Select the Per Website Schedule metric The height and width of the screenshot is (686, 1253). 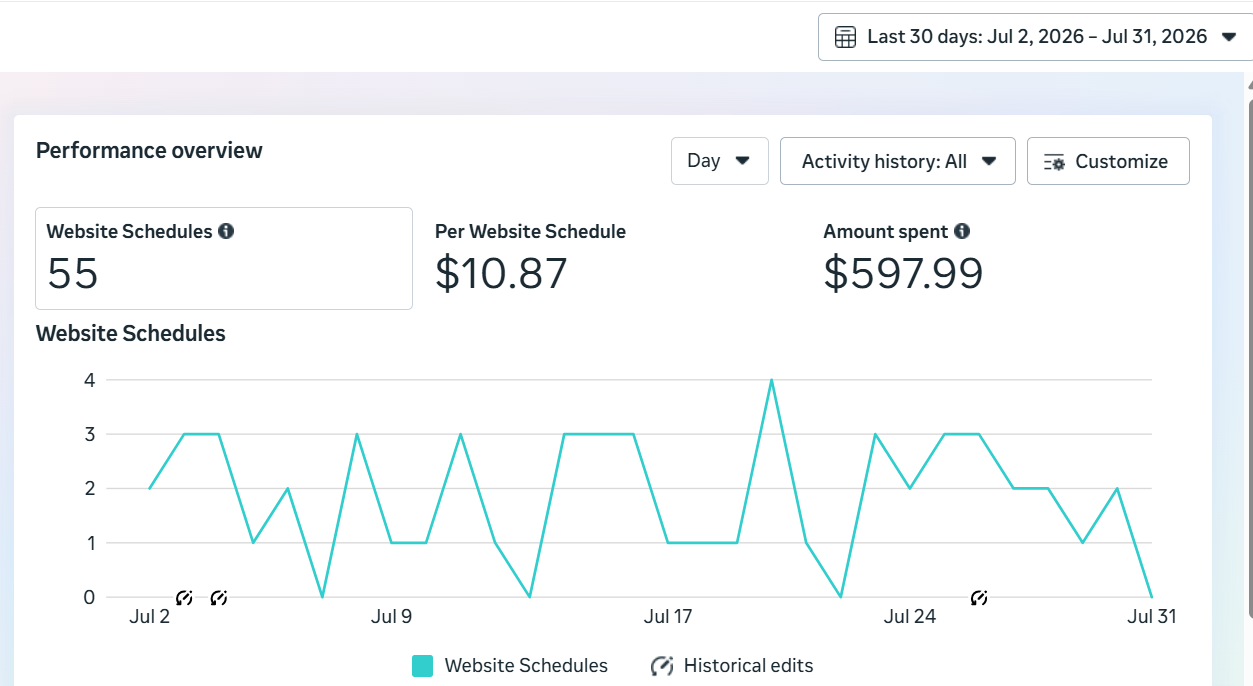[530, 258]
